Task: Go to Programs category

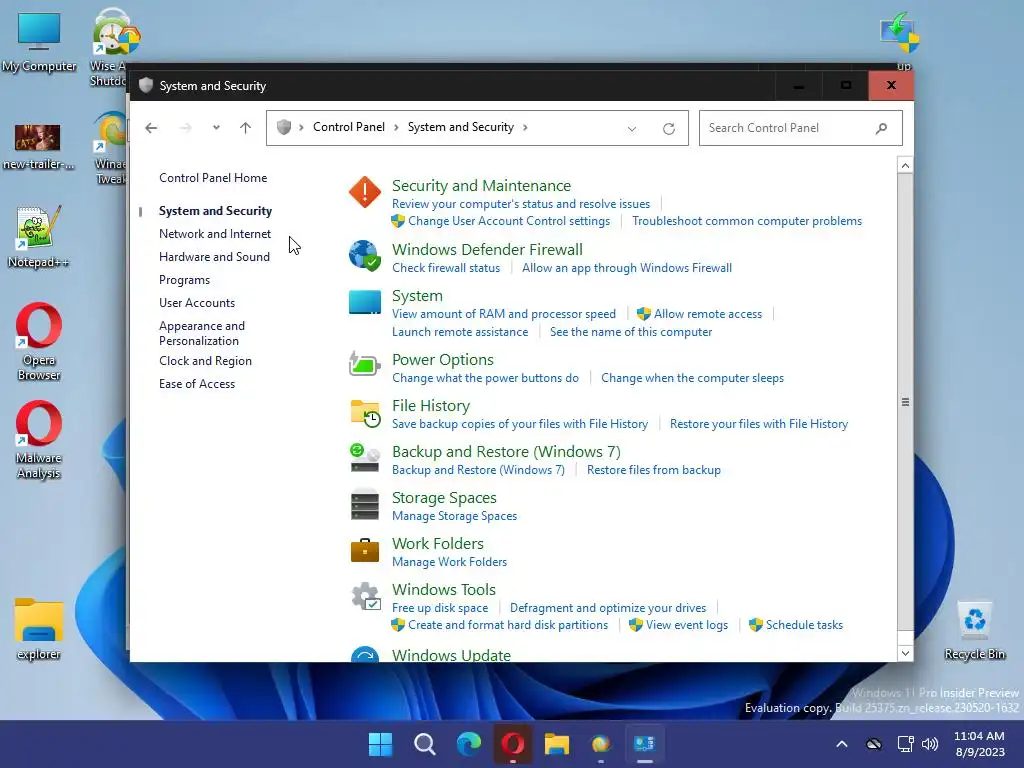Action: click(184, 280)
